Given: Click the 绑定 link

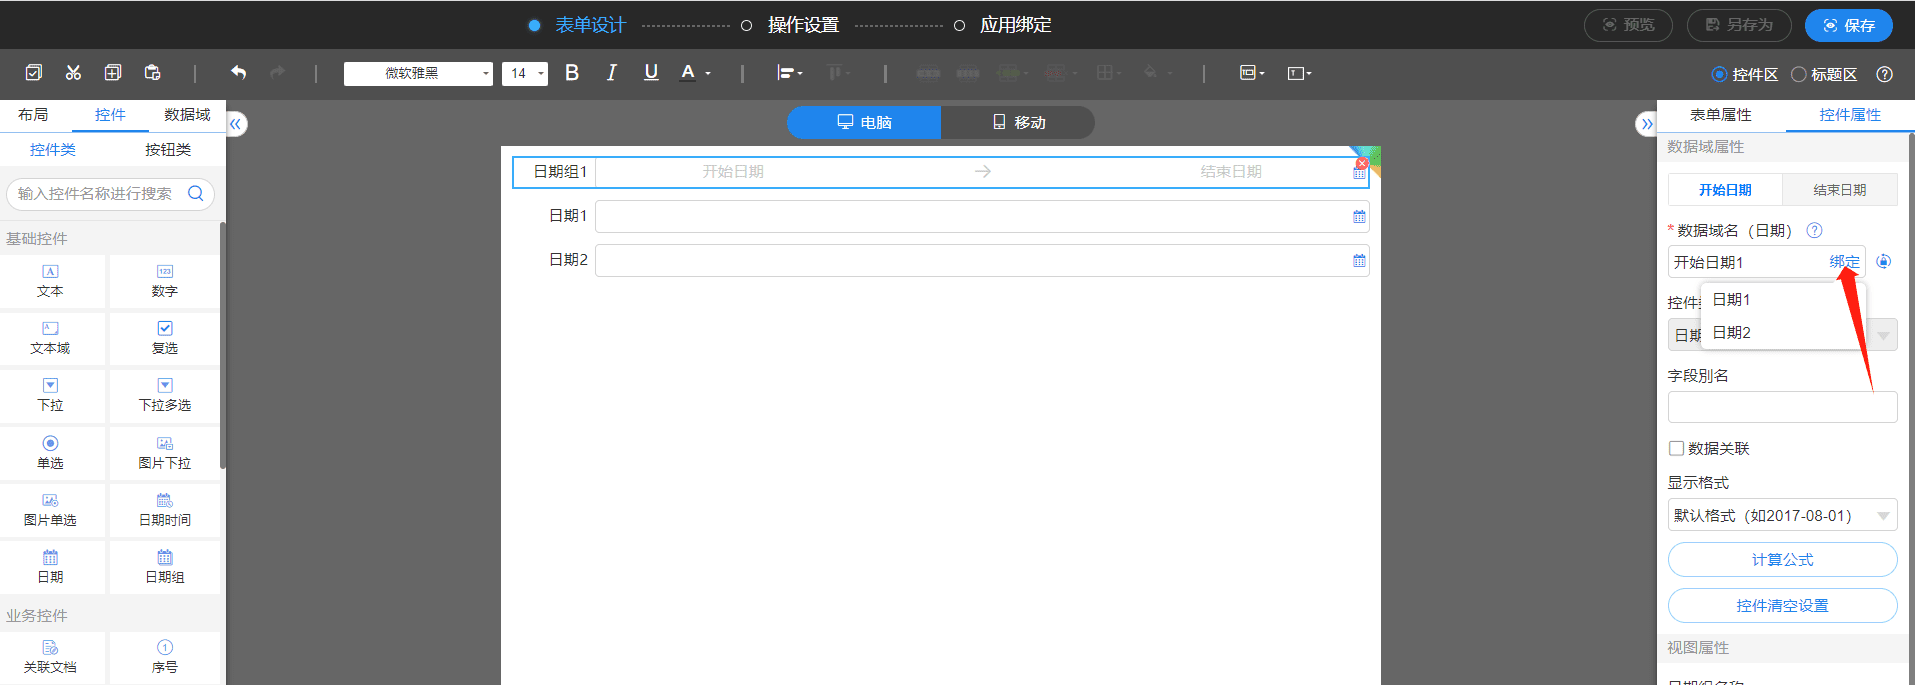Looking at the screenshot, I should point(1844,262).
